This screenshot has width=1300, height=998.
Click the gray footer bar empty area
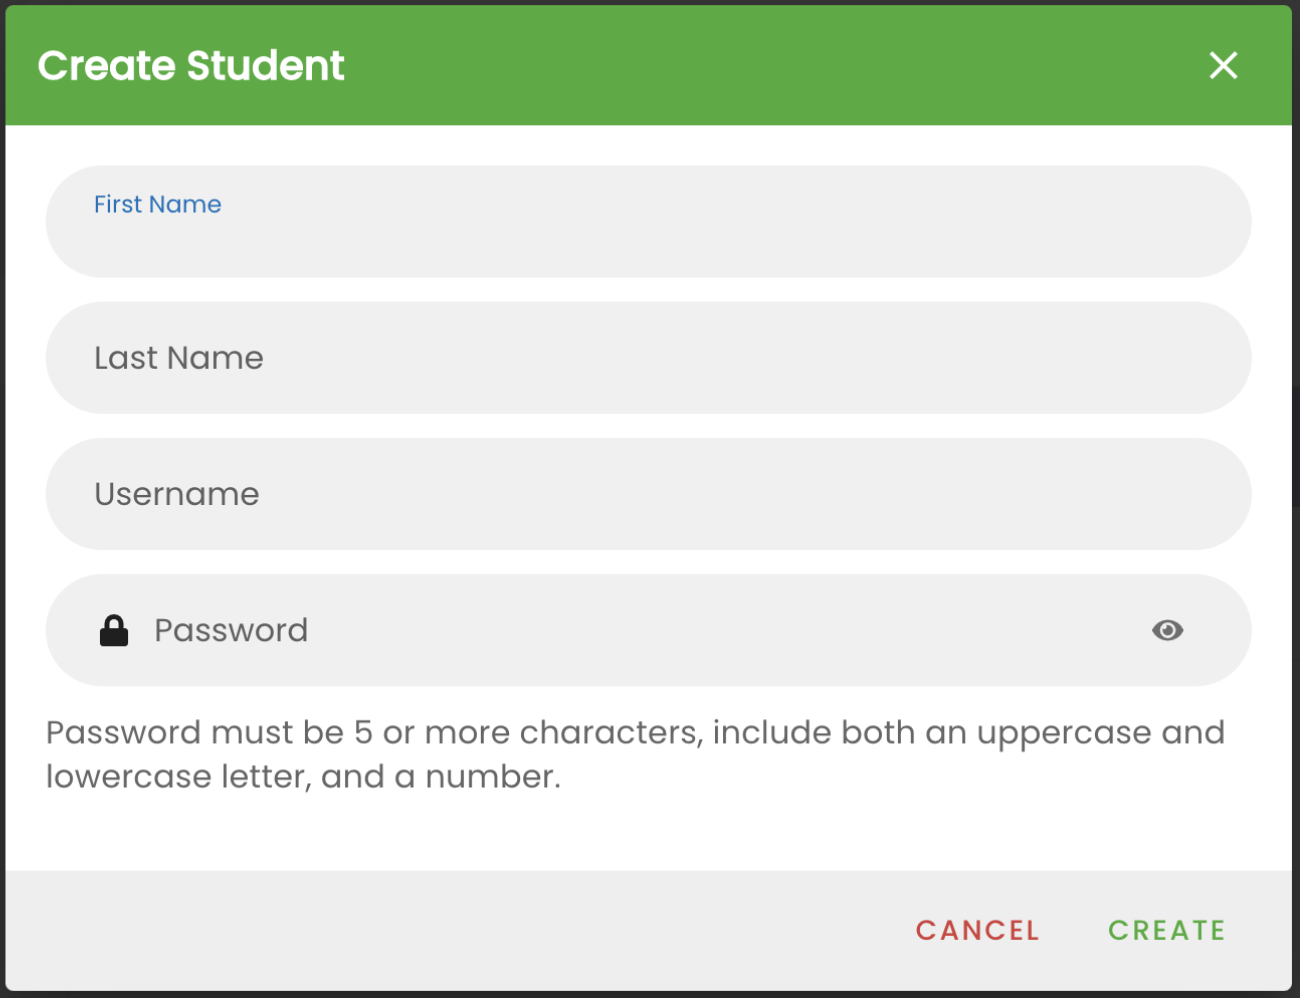coord(450,930)
